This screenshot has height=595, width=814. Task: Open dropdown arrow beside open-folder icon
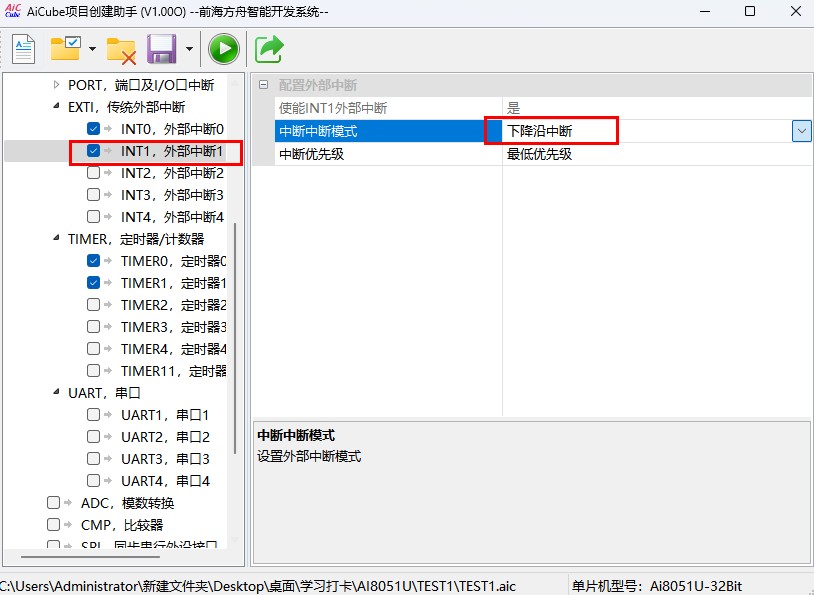[92, 49]
